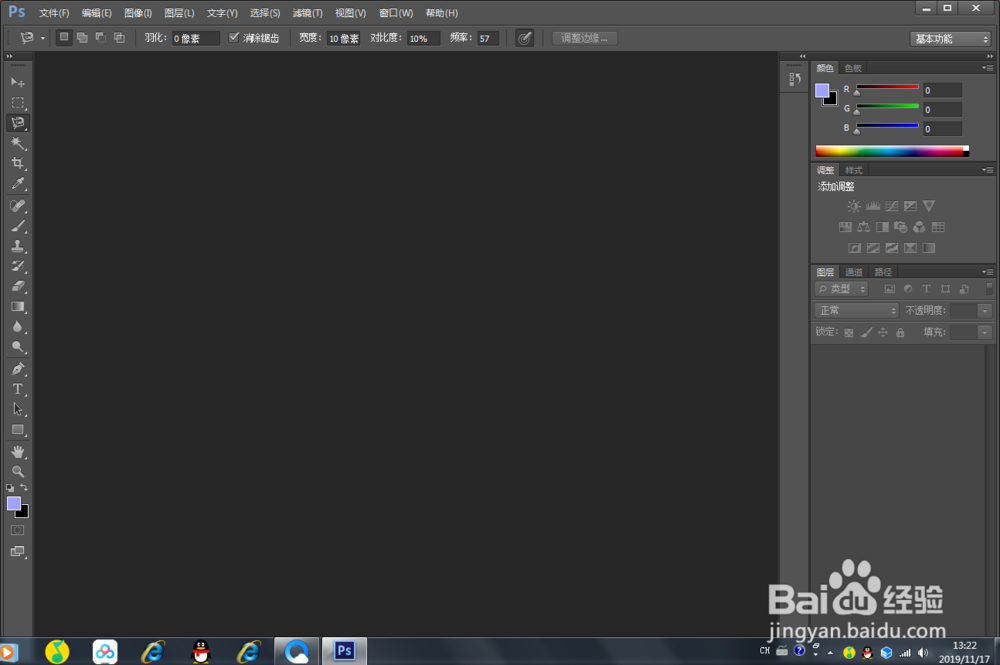Select the Rectangle shape tool
Screen dimensions: 1000x665
[17, 430]
